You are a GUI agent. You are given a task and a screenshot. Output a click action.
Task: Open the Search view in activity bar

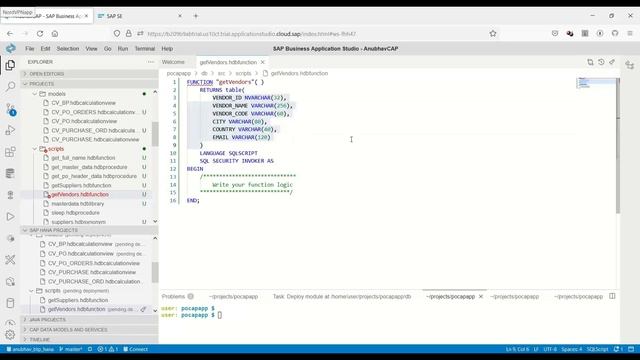point(10,87)
